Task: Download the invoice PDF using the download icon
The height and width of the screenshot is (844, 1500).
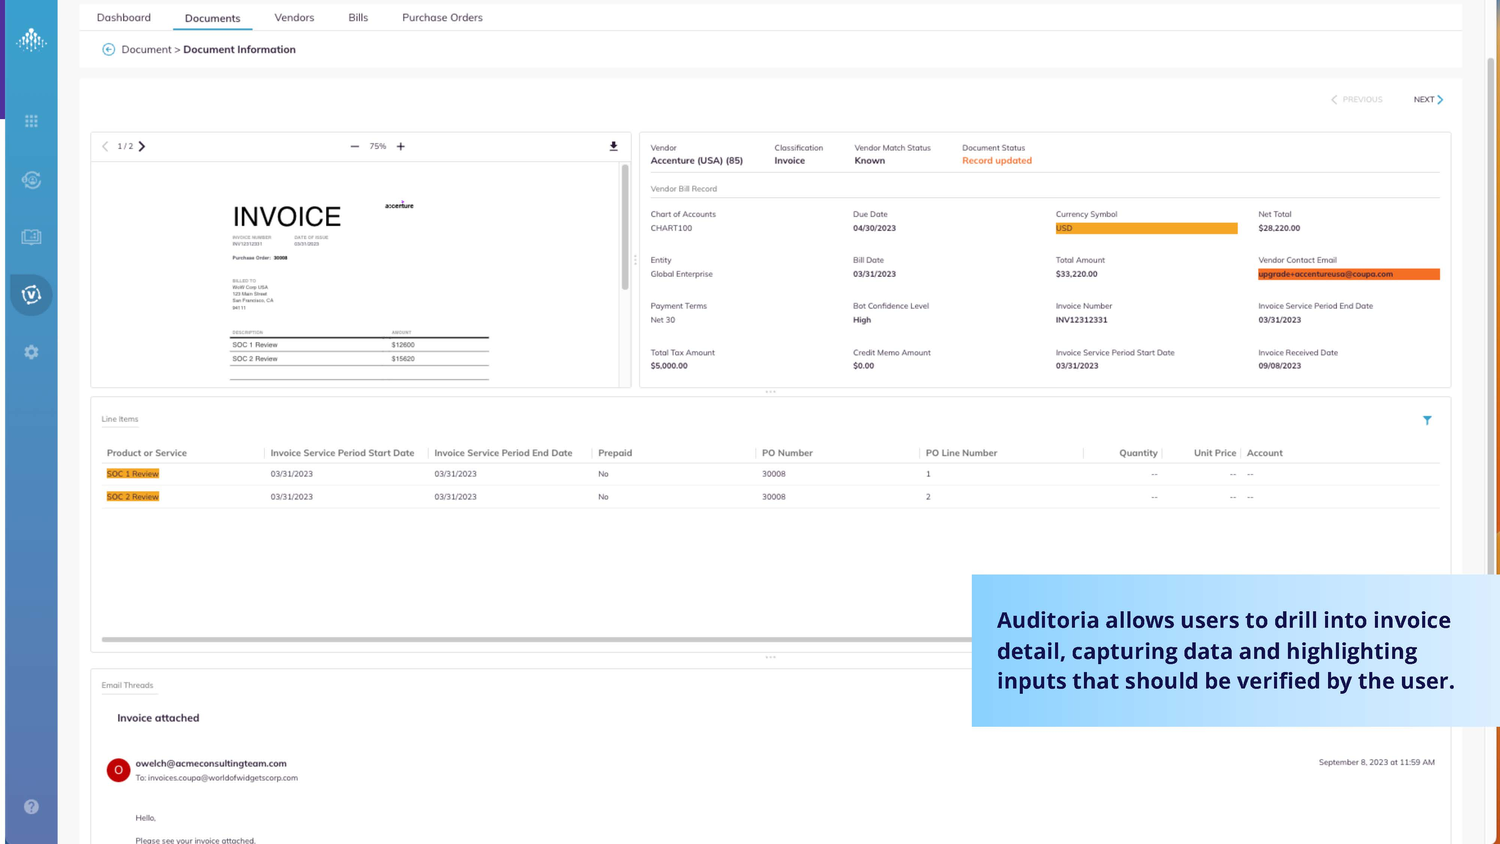Action: point(613,146)
